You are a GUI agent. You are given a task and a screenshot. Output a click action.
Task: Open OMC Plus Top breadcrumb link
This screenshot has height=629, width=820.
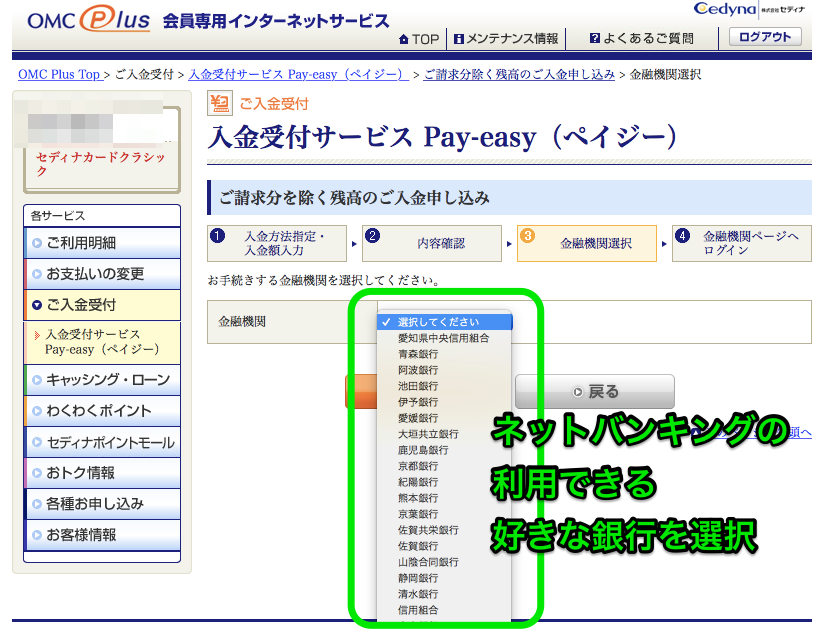(x=59, y=74)
